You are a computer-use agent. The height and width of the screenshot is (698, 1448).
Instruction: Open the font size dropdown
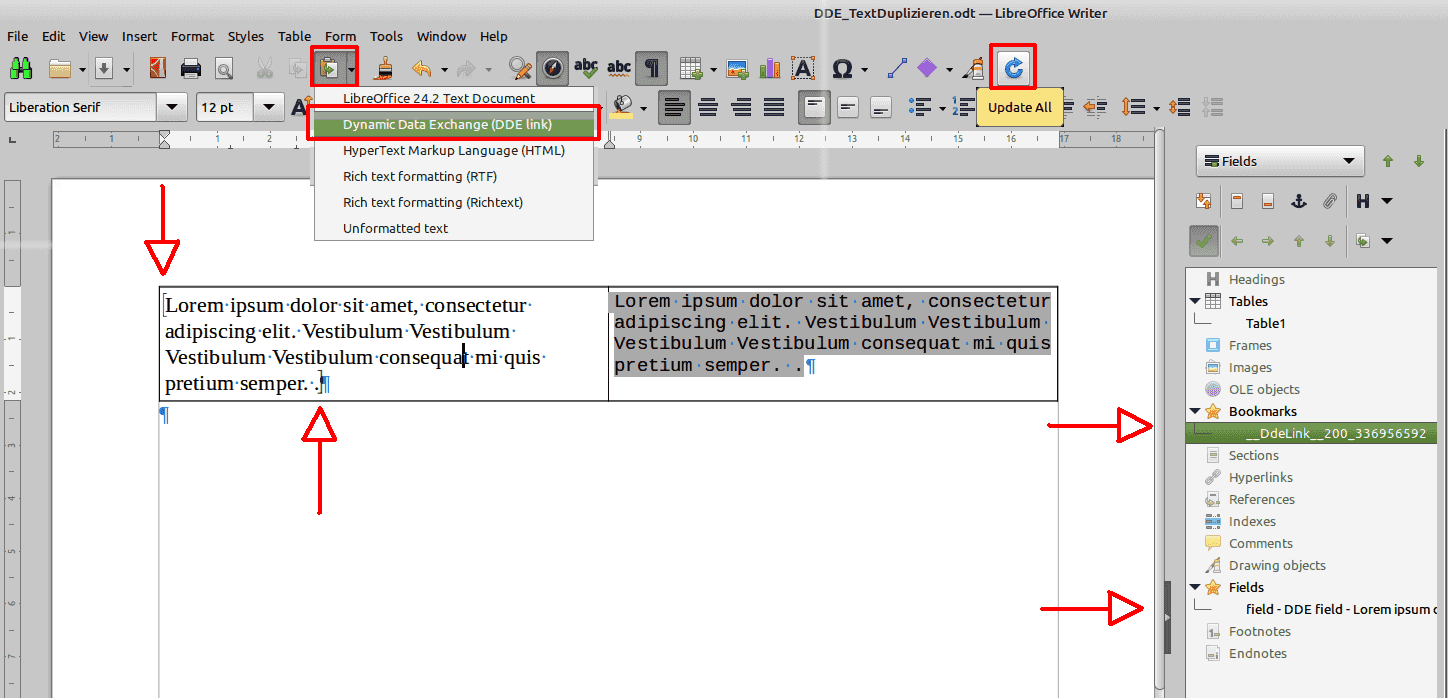268,107
